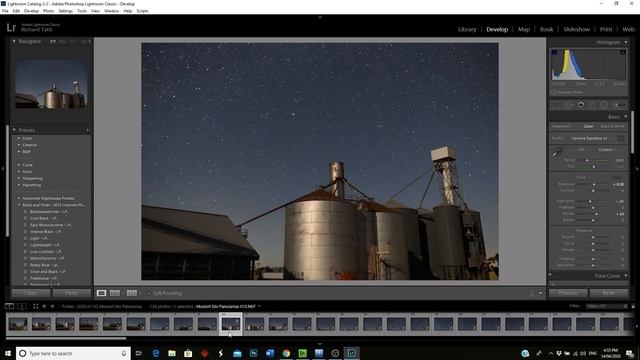Select Color treatment option
This screenshot has height=360, width=640.
pos(588,127)
